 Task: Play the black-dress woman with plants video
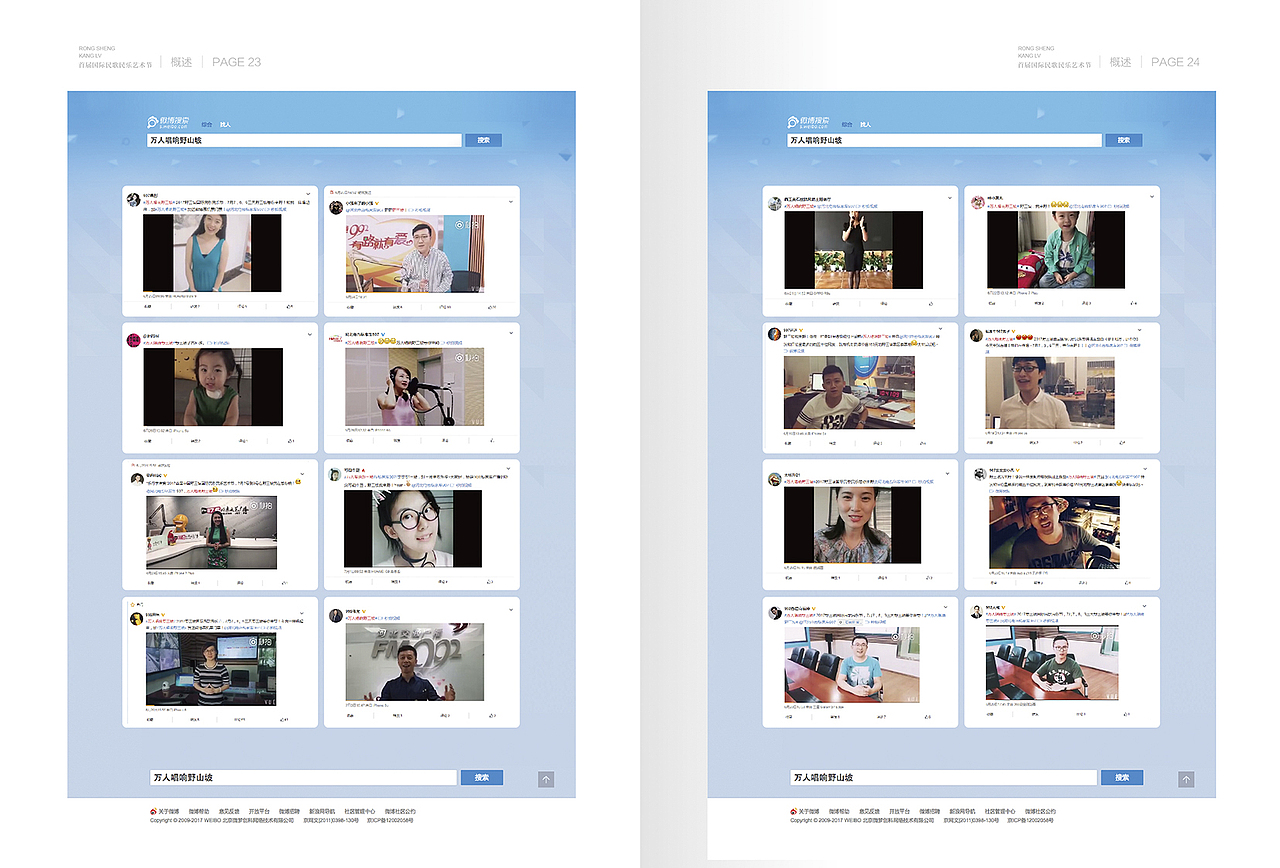[x=853, y=250]
